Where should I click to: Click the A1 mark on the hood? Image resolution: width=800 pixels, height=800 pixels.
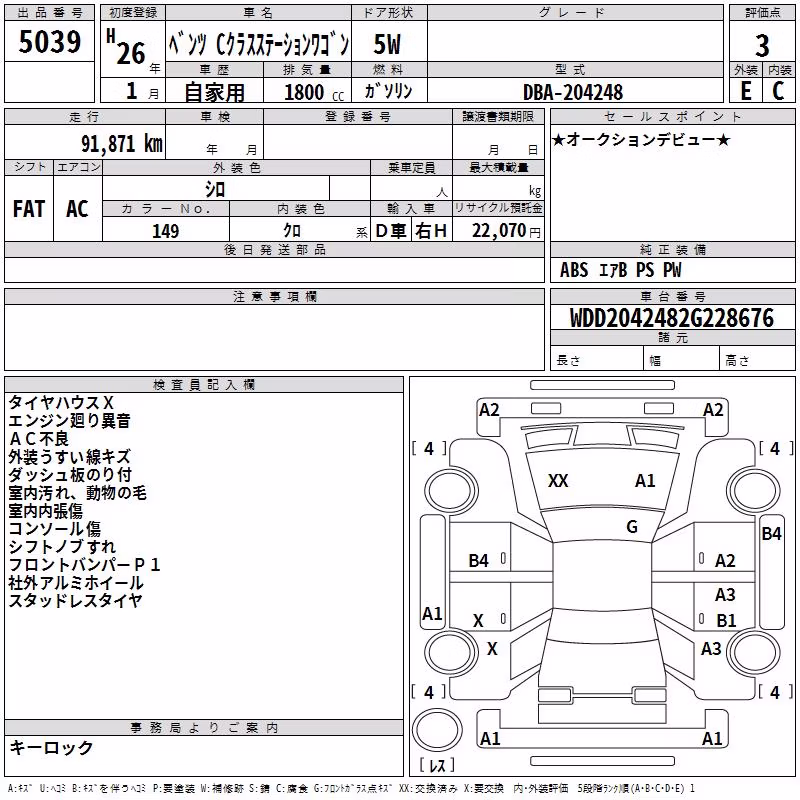point(645,481)
